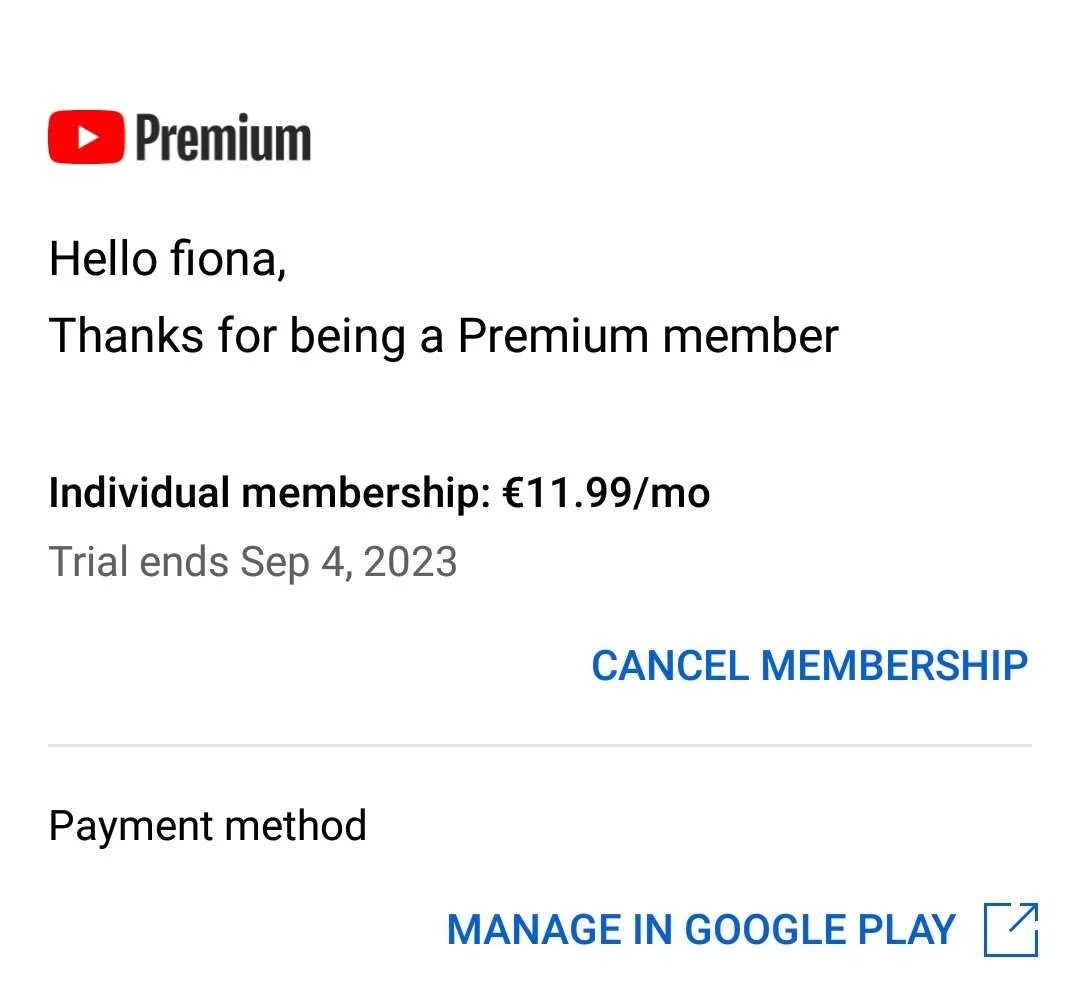This screenshot has width=1080, height=996.
Task: Tap the €11.99/mo price text
Action: click(x=606, y=493)
